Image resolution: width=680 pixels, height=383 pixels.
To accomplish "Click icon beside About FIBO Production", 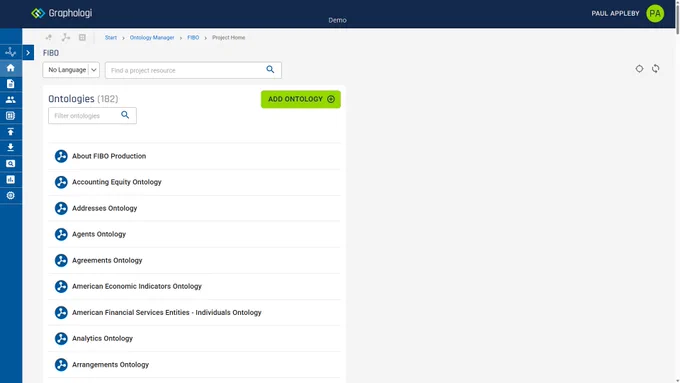I will 61,156.
